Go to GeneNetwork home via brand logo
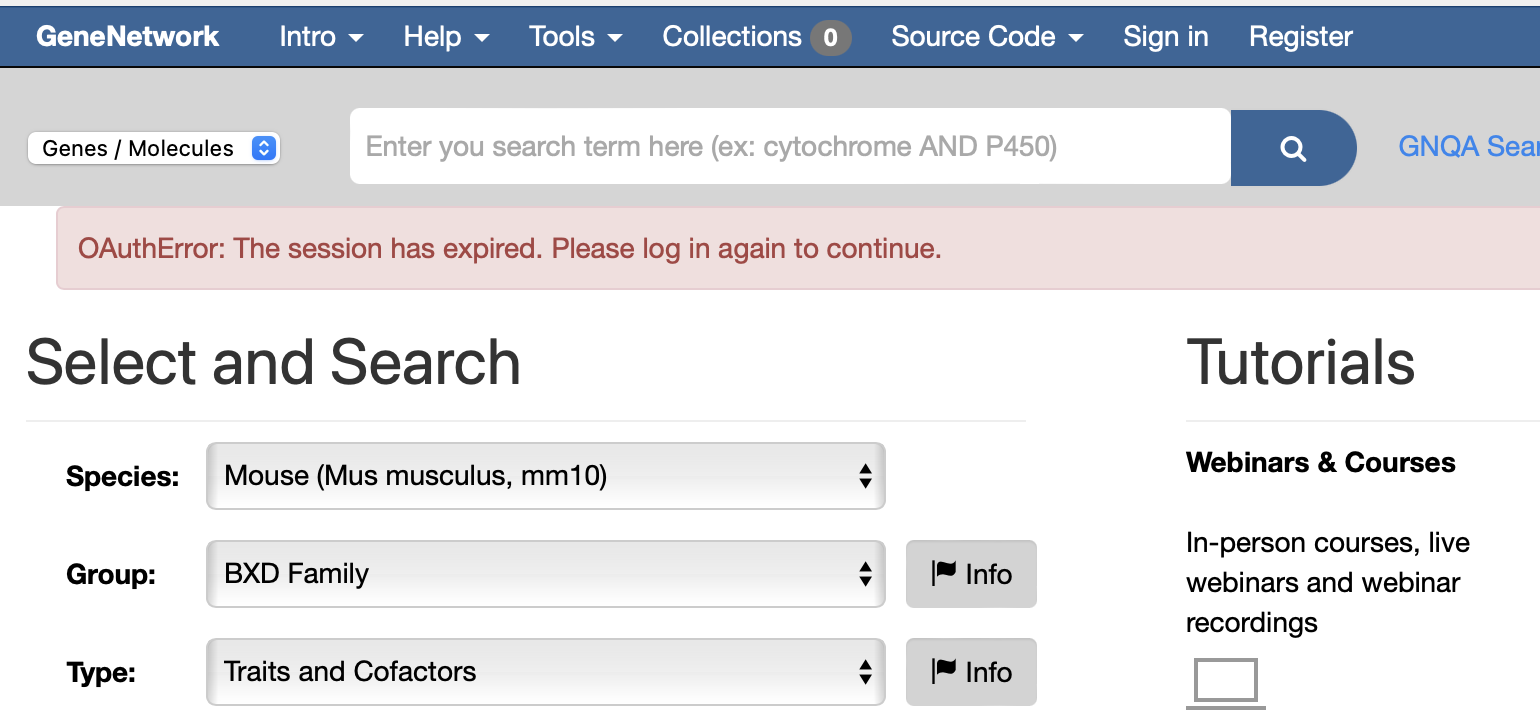The height and width of the screenshot is (728, 1540). (x=127, y=37)
